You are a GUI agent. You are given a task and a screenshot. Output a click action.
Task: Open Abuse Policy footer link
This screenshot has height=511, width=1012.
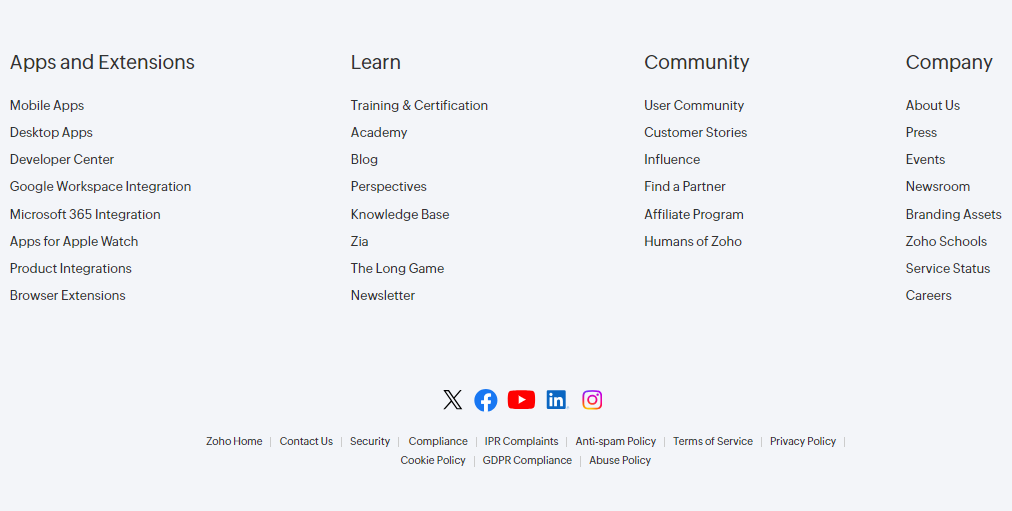point(620,460)
